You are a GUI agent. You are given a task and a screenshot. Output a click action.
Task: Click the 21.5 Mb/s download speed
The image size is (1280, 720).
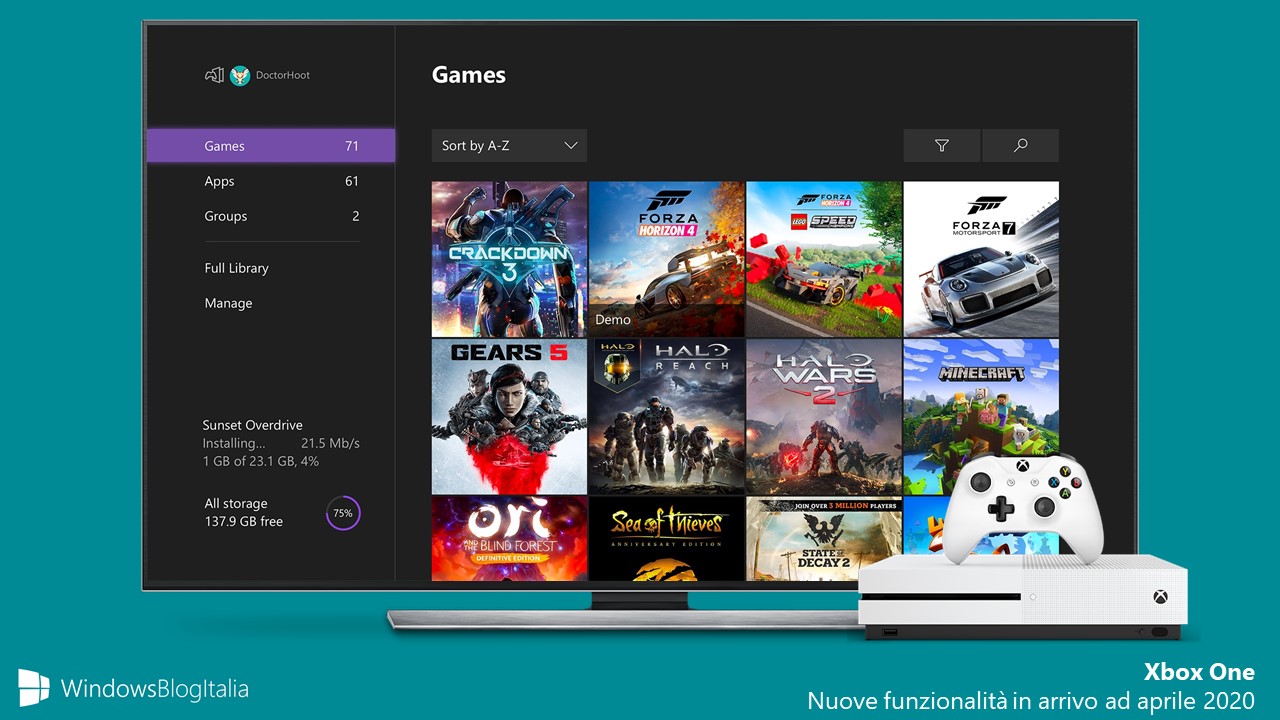(x=330, y=443)
